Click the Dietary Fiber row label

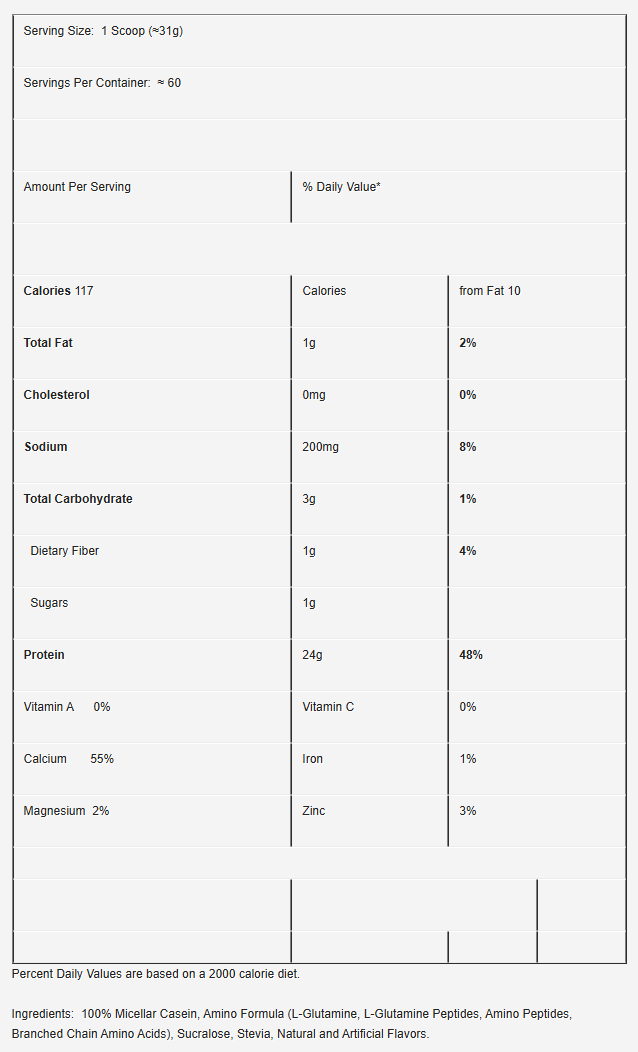(x=64, y=551)
